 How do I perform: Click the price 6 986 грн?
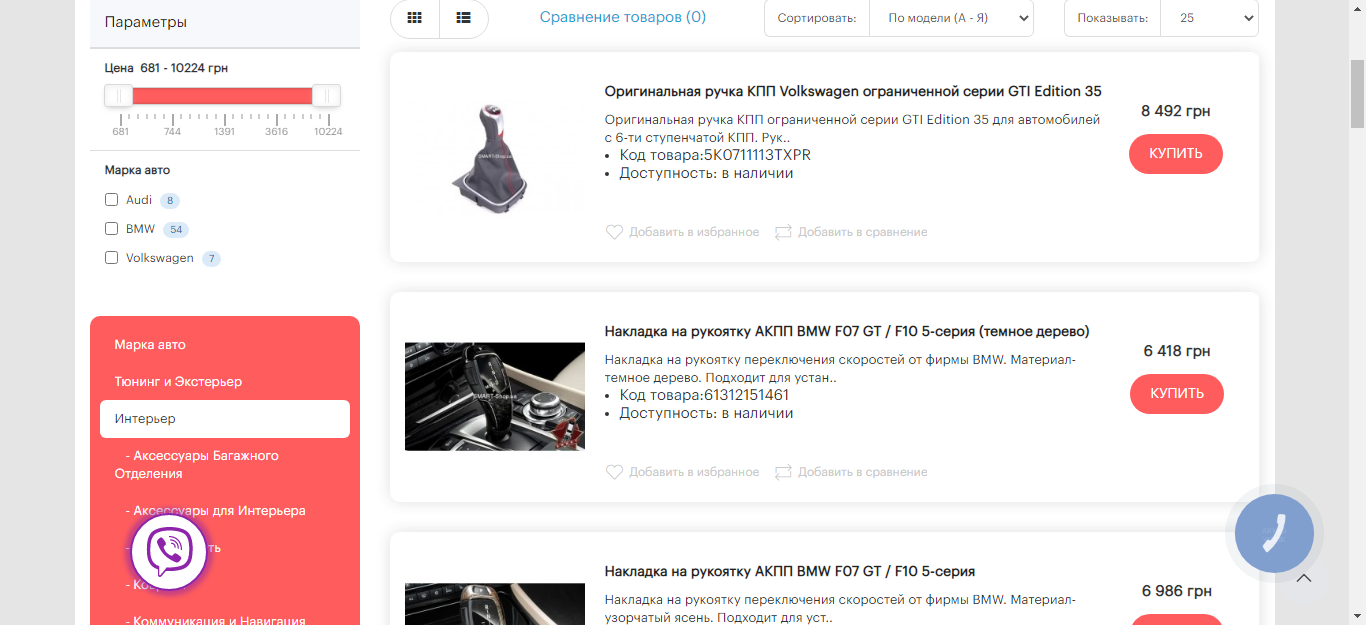(x=1177, y=591)
